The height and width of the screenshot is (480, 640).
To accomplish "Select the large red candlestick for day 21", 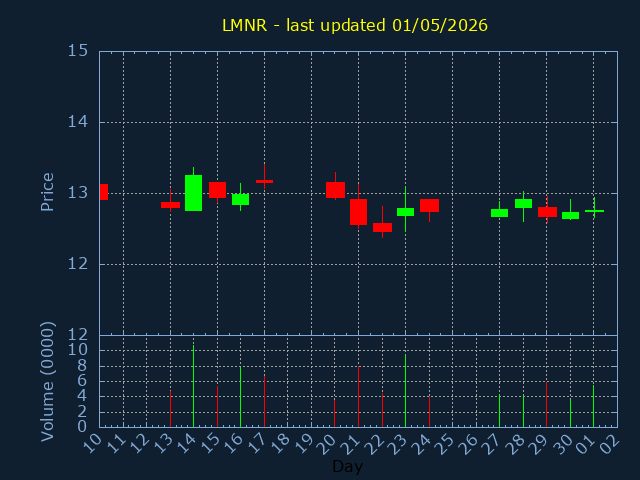I will click(358, 212).
